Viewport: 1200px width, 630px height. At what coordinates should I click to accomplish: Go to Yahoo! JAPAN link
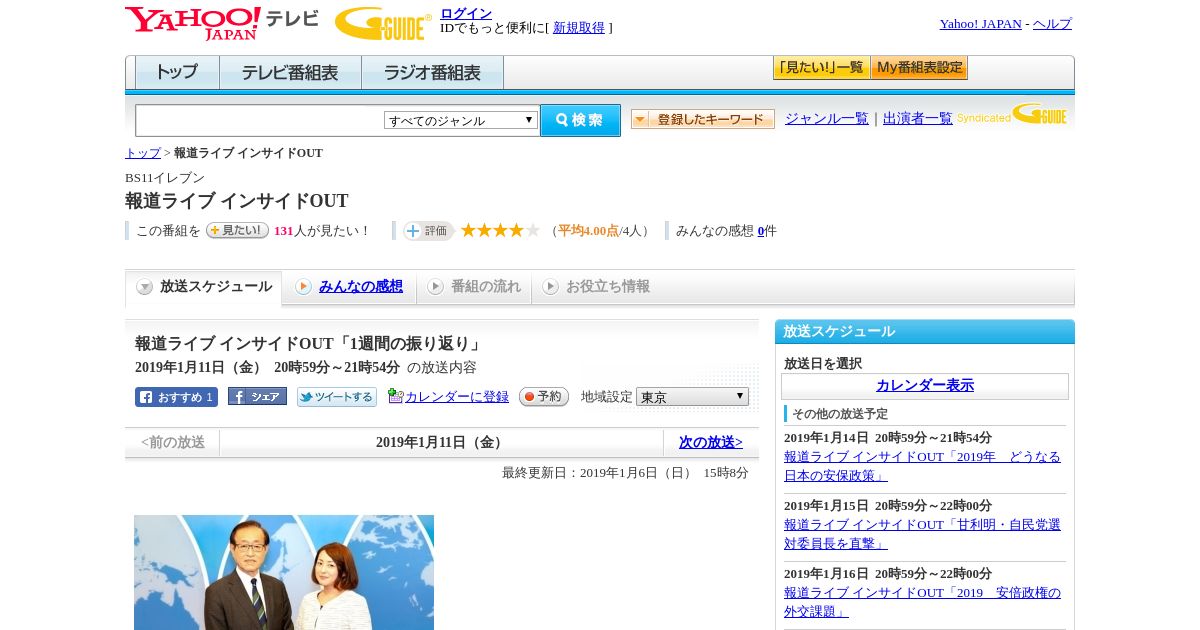[x=981, y=24]
